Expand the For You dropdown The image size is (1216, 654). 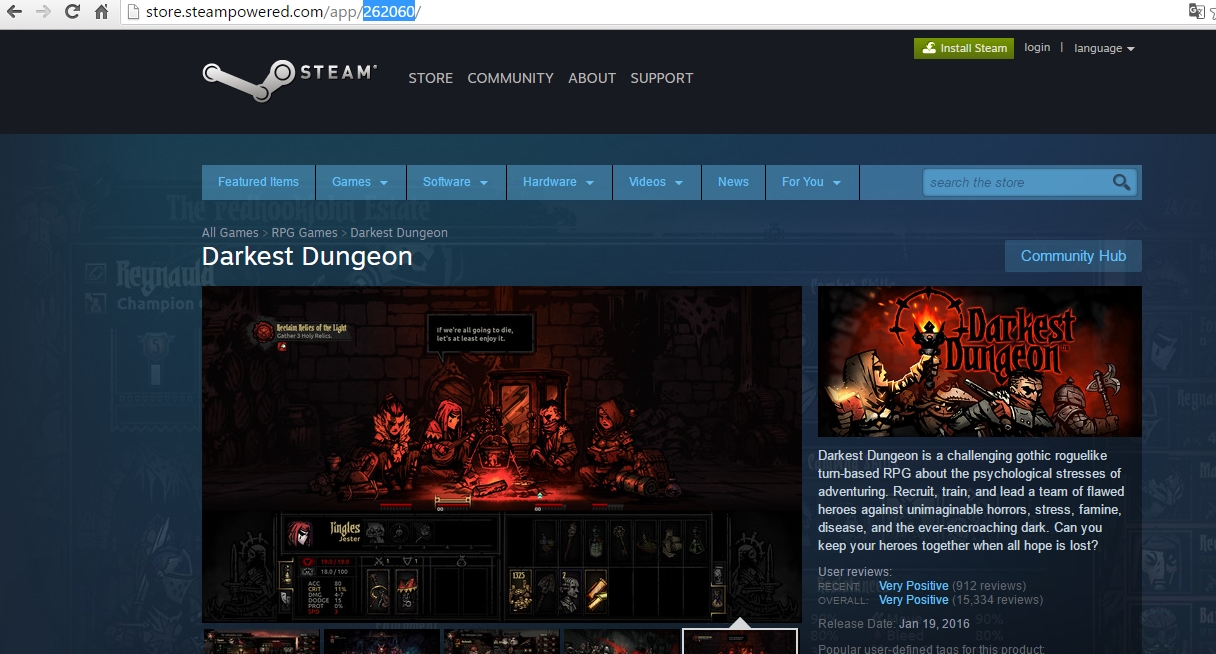[811, 182]
